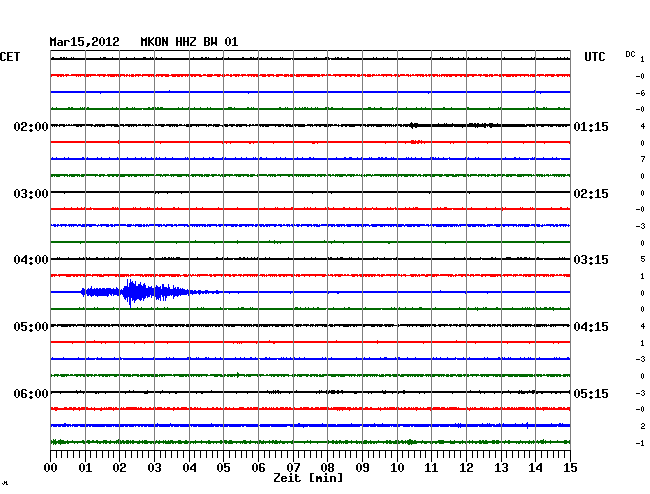
Task: Click the 01:15 UTC time label
Action: (591, 126)
